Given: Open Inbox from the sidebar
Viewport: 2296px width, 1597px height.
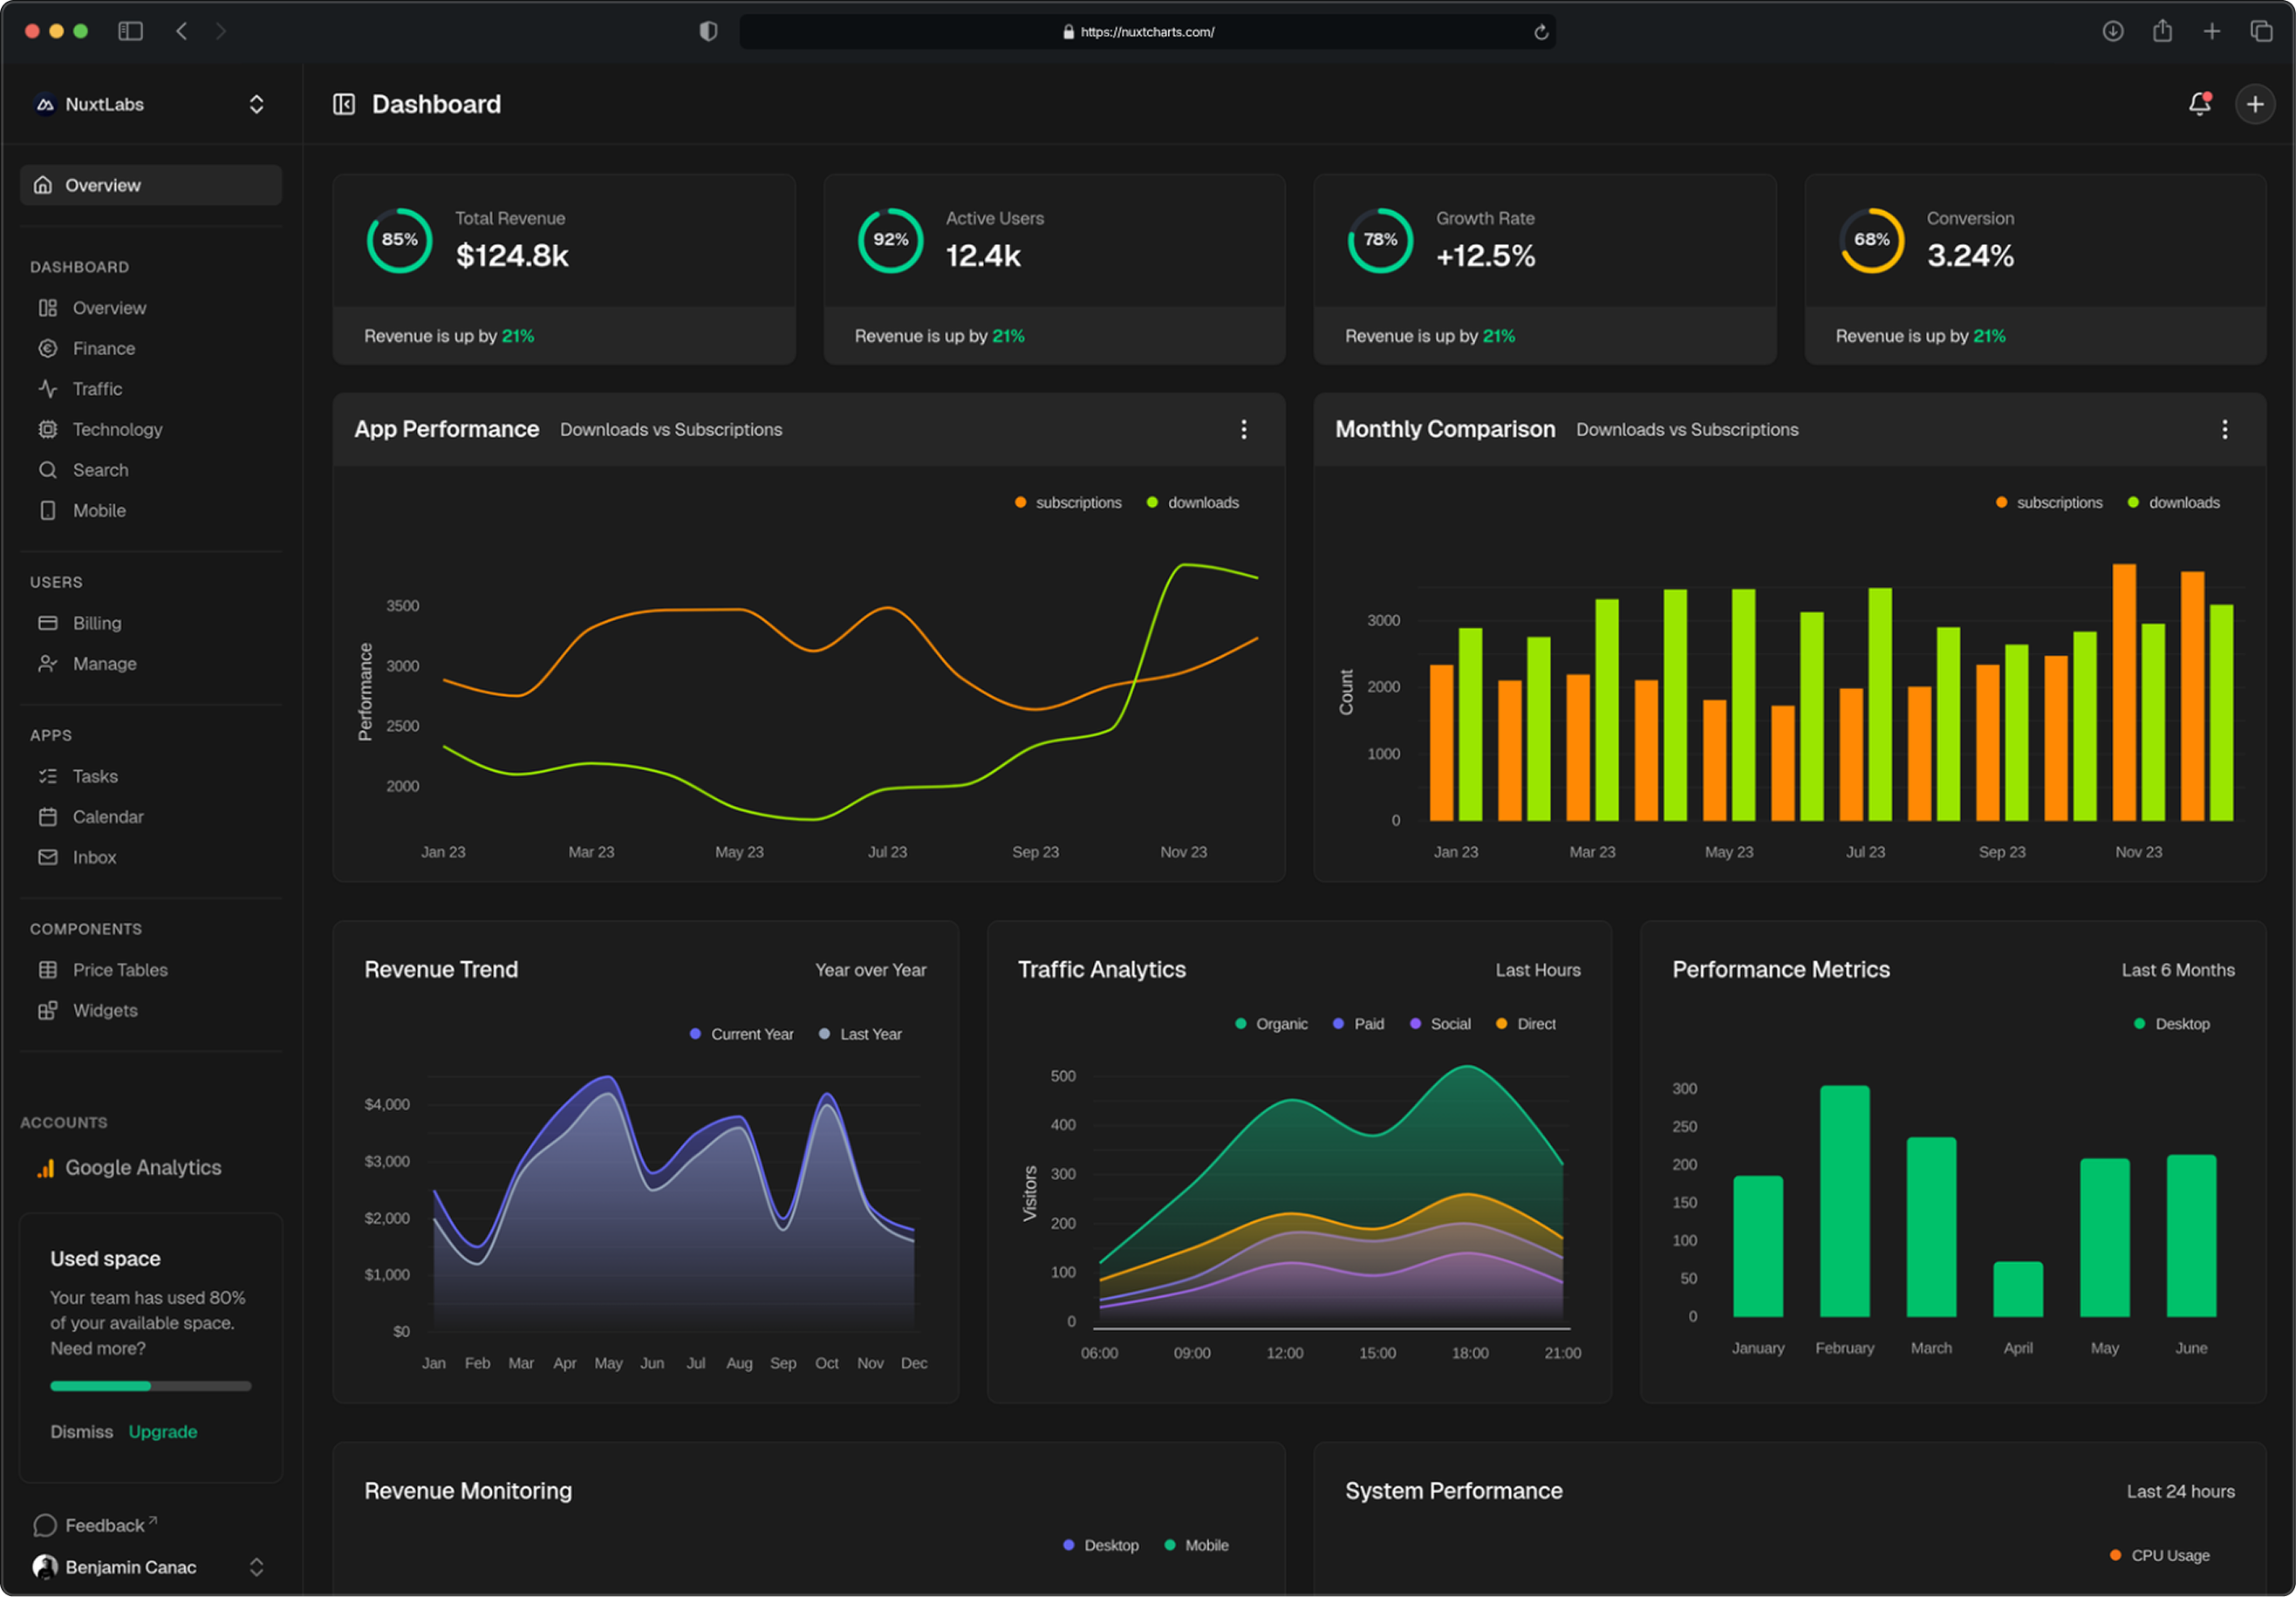Looking at the screenshot, I should point(94,857).
